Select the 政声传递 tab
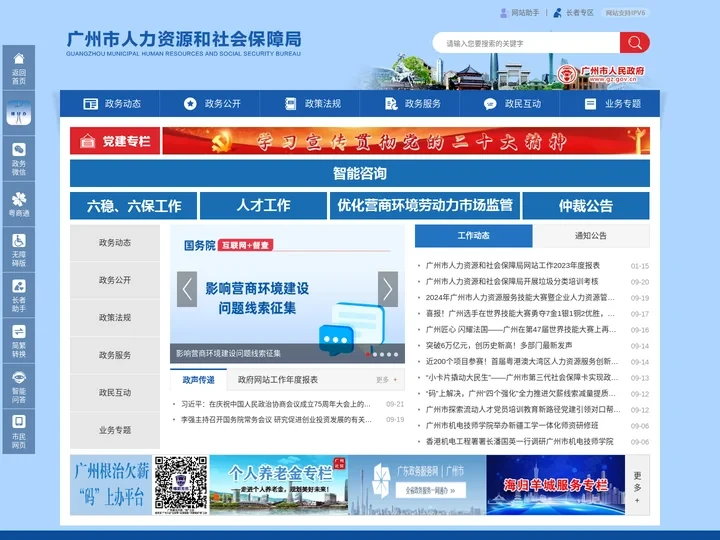Viewport: 720px width, 540px height. tap(198, 379)
